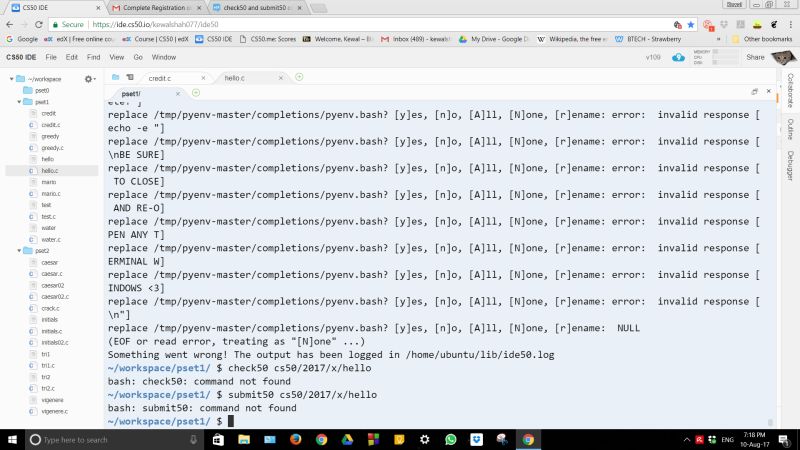
Task: Click the Dropbox extension icon in Chrome
Action: point(724,24)
